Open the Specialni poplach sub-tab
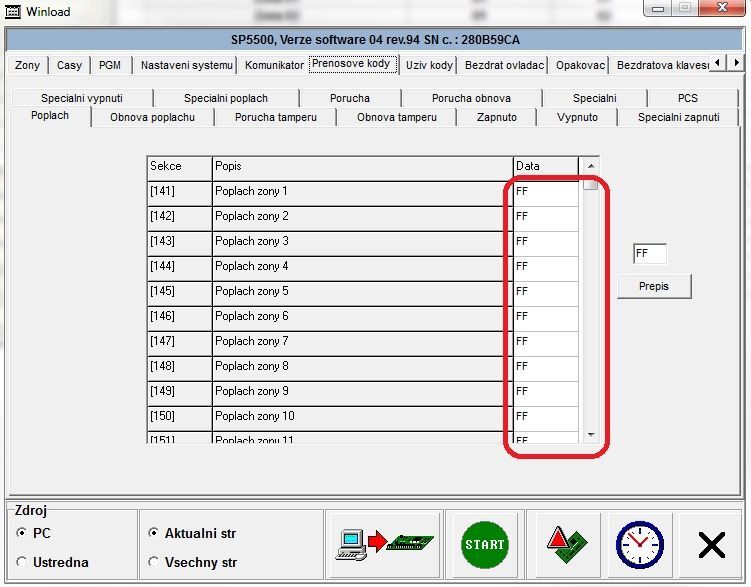Viewport: 751px width, 587px height. [x=225, y=98]
